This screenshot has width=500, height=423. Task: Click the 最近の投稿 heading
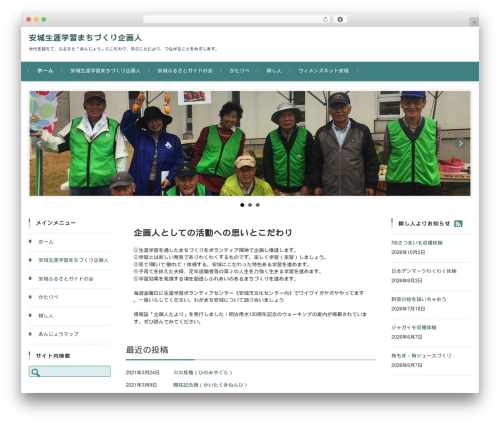pyautogui.click(x=147, y=350)
